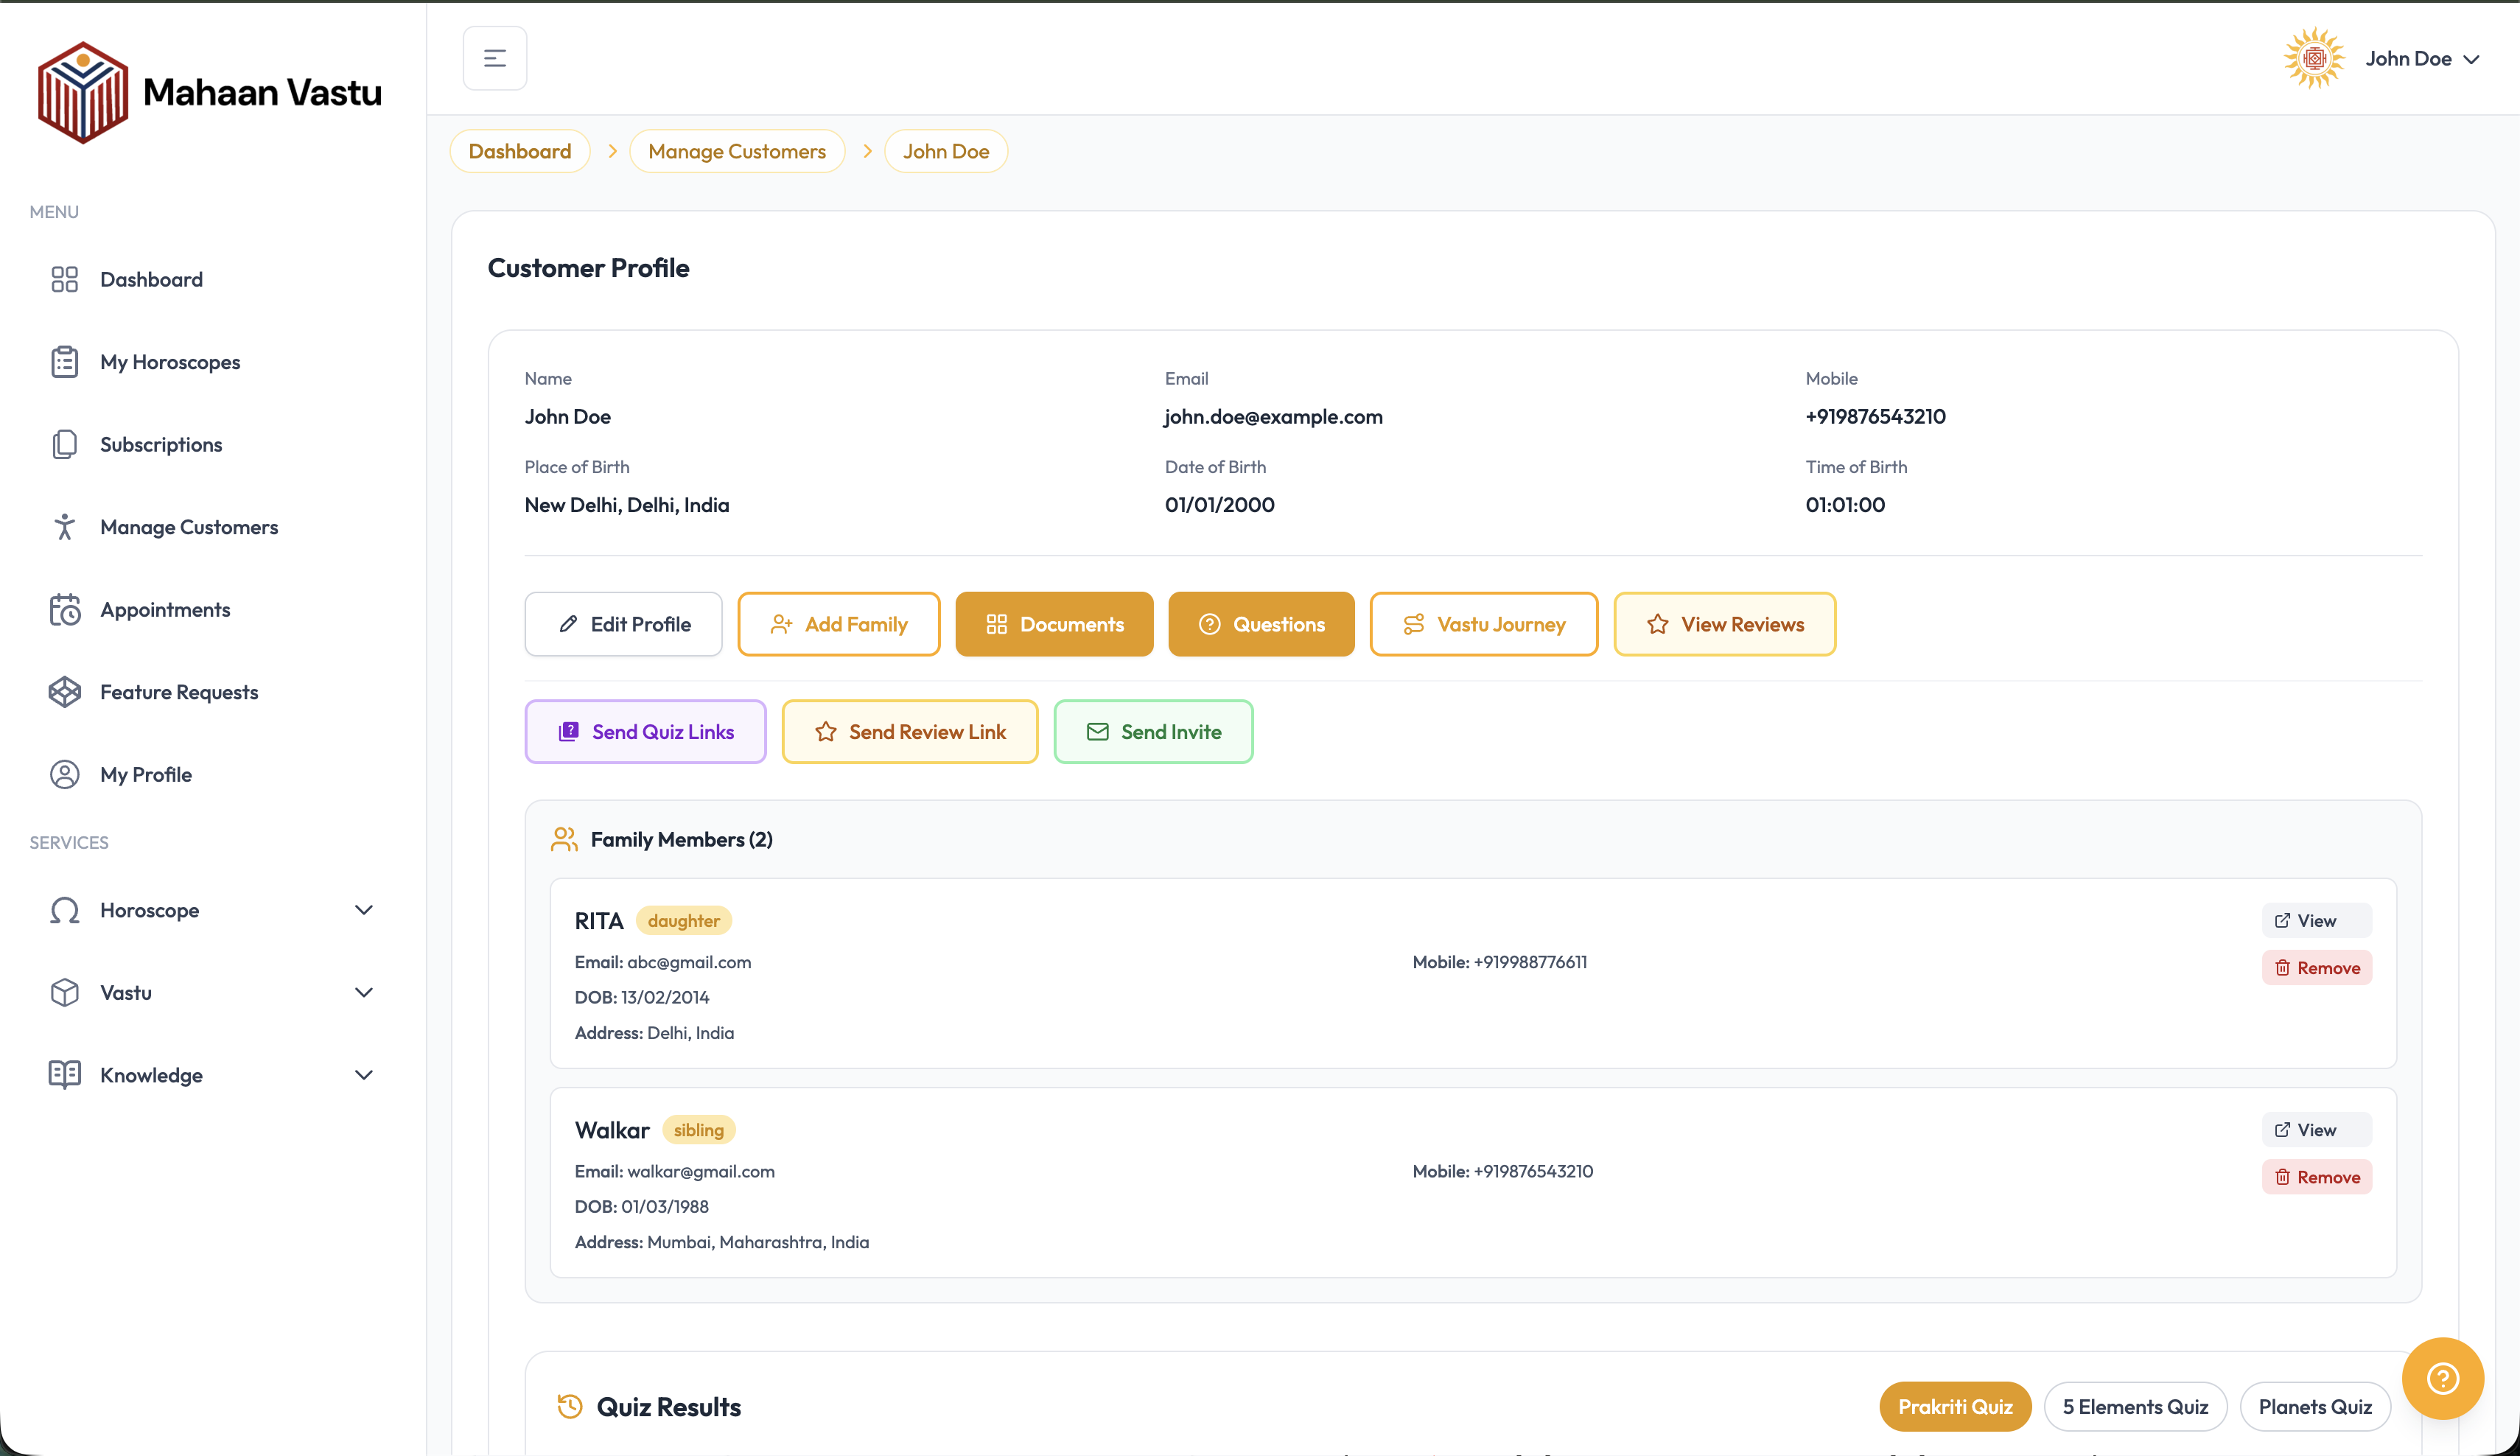Click the sun mandala avatar icon
2520x1456 pixels.
click(2314, 58)
